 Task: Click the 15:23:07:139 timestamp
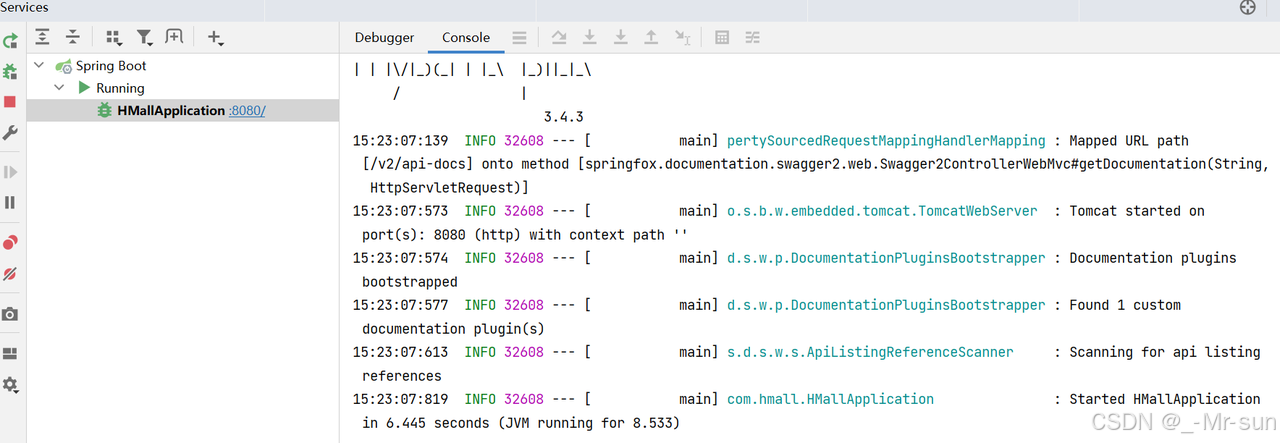point(401,141)
